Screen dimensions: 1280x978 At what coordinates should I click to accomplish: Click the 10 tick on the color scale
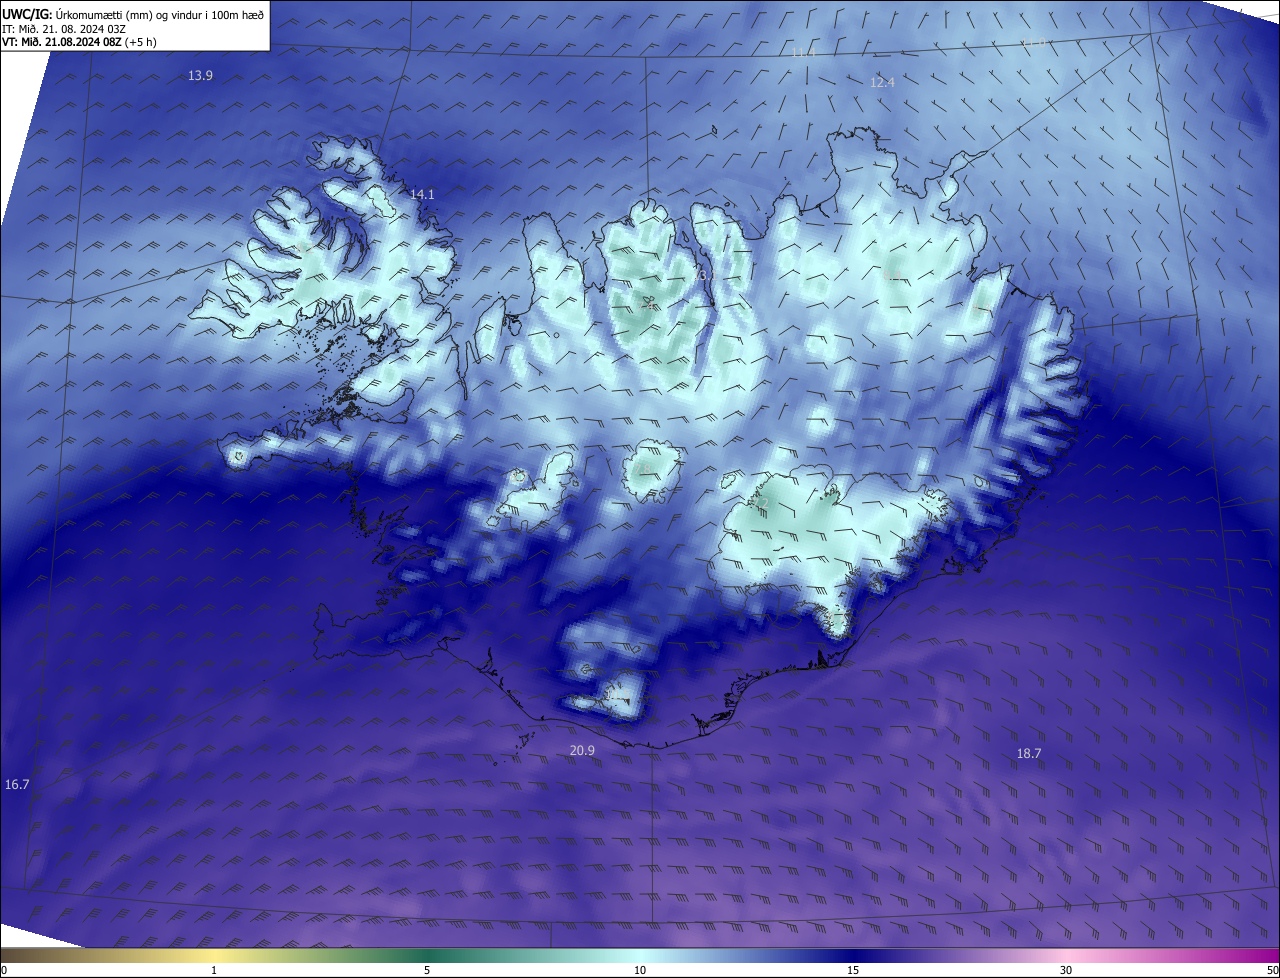640,970
